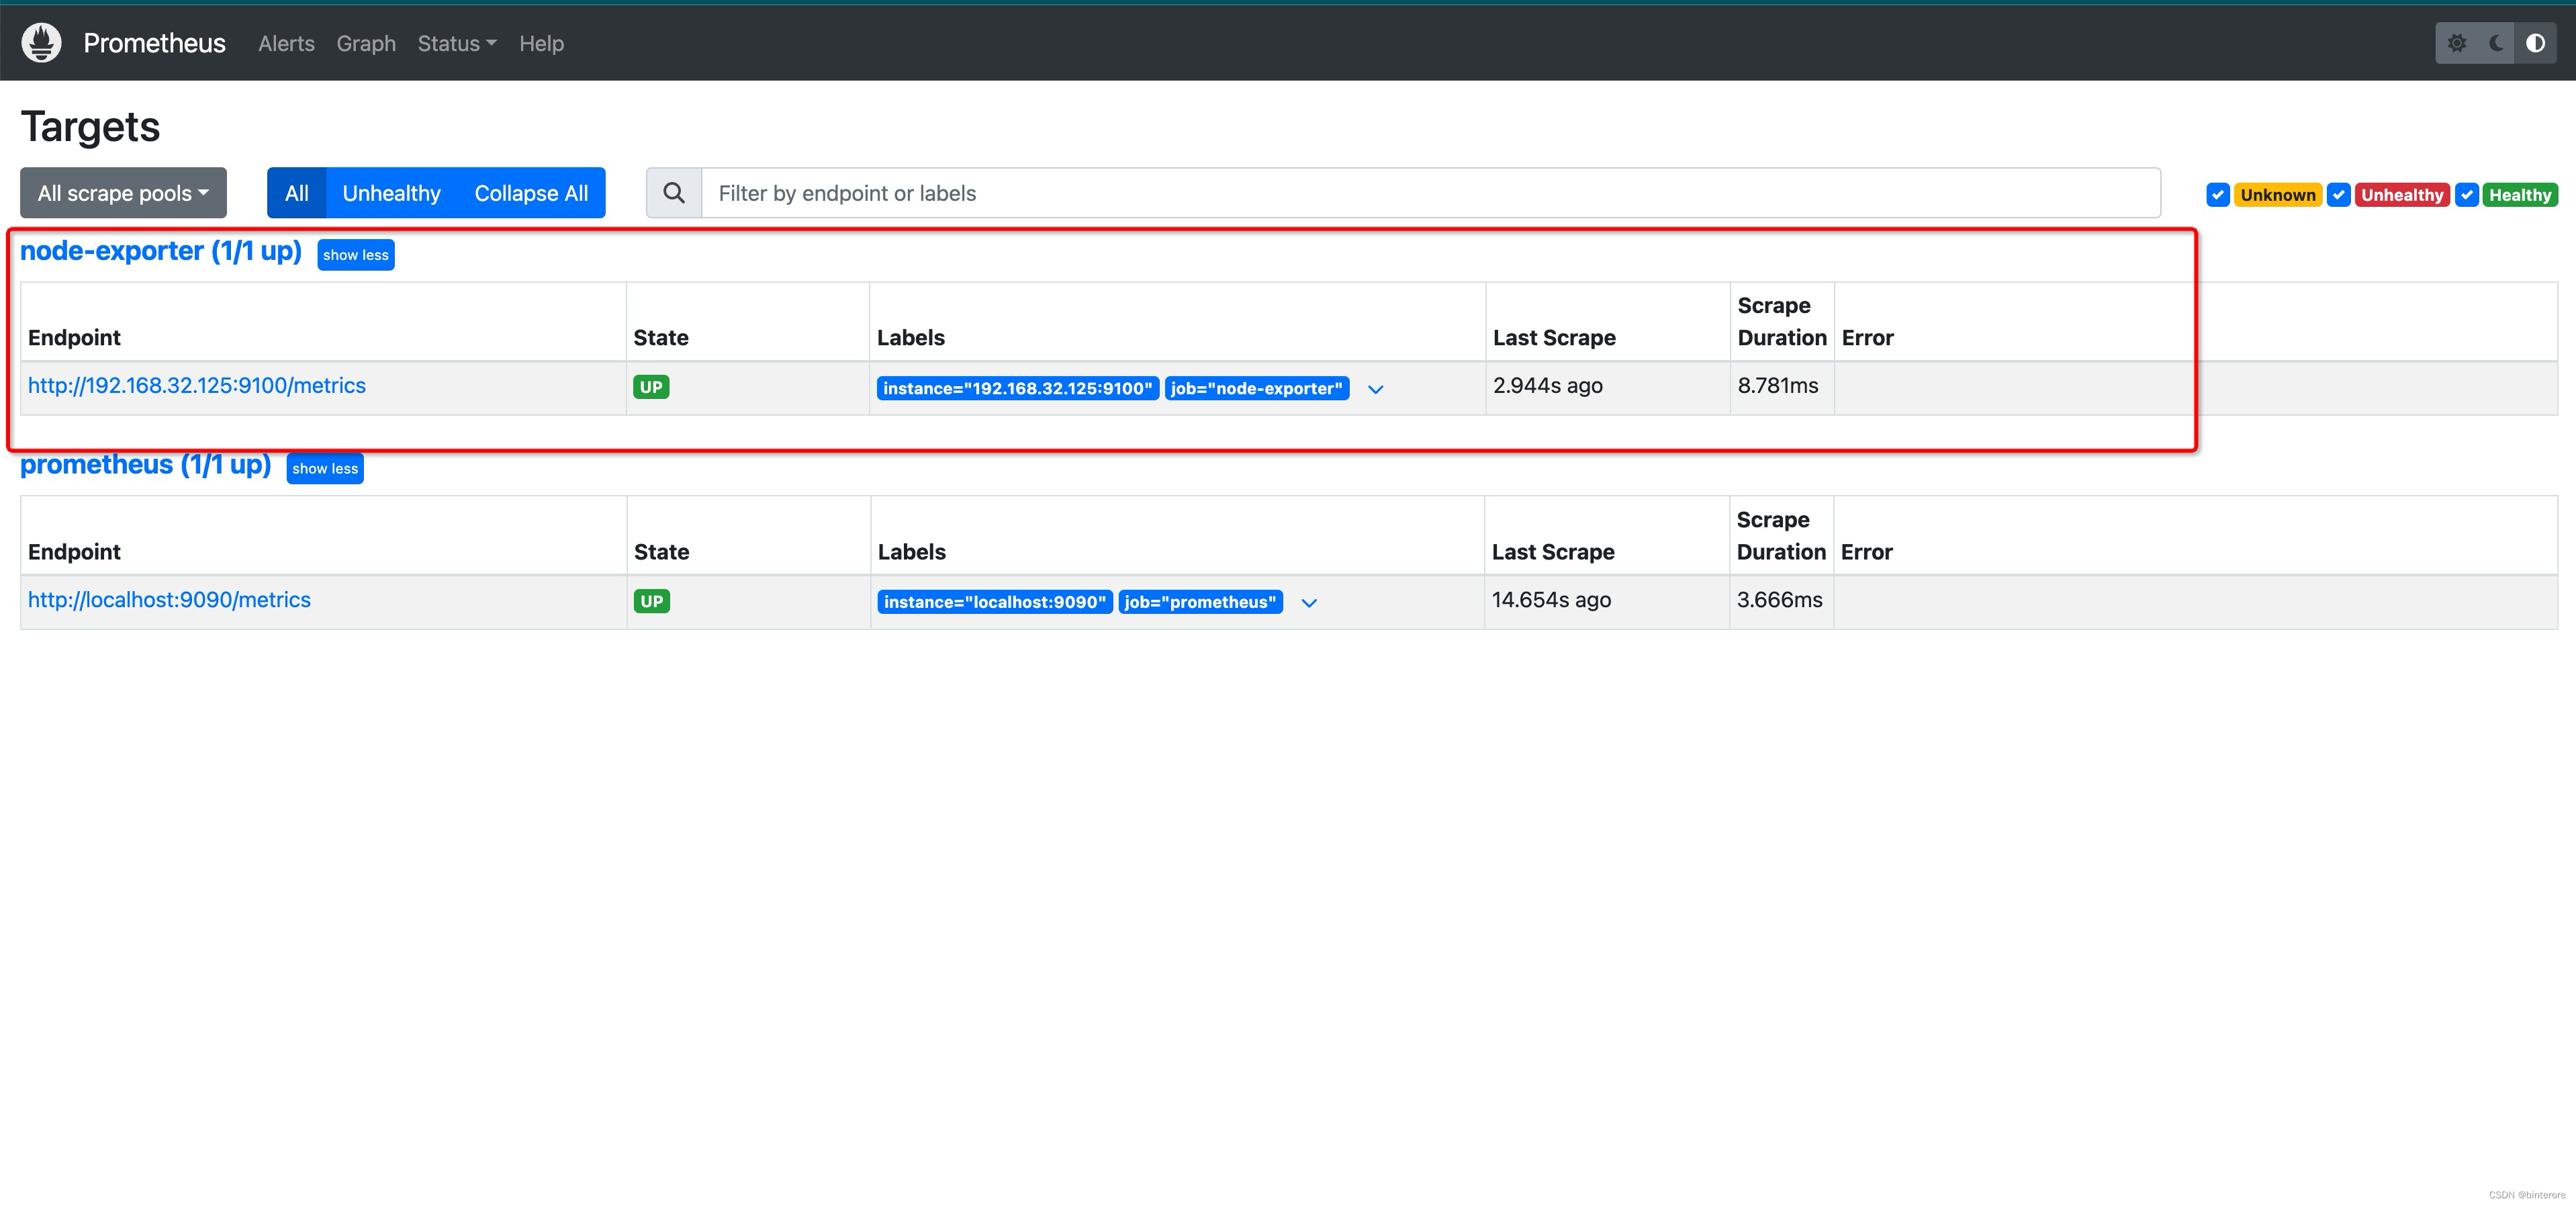This screenshot has width=2576, height=1205.
Task: Click UP state badge for node-exporter
Action: pos(651,387)
